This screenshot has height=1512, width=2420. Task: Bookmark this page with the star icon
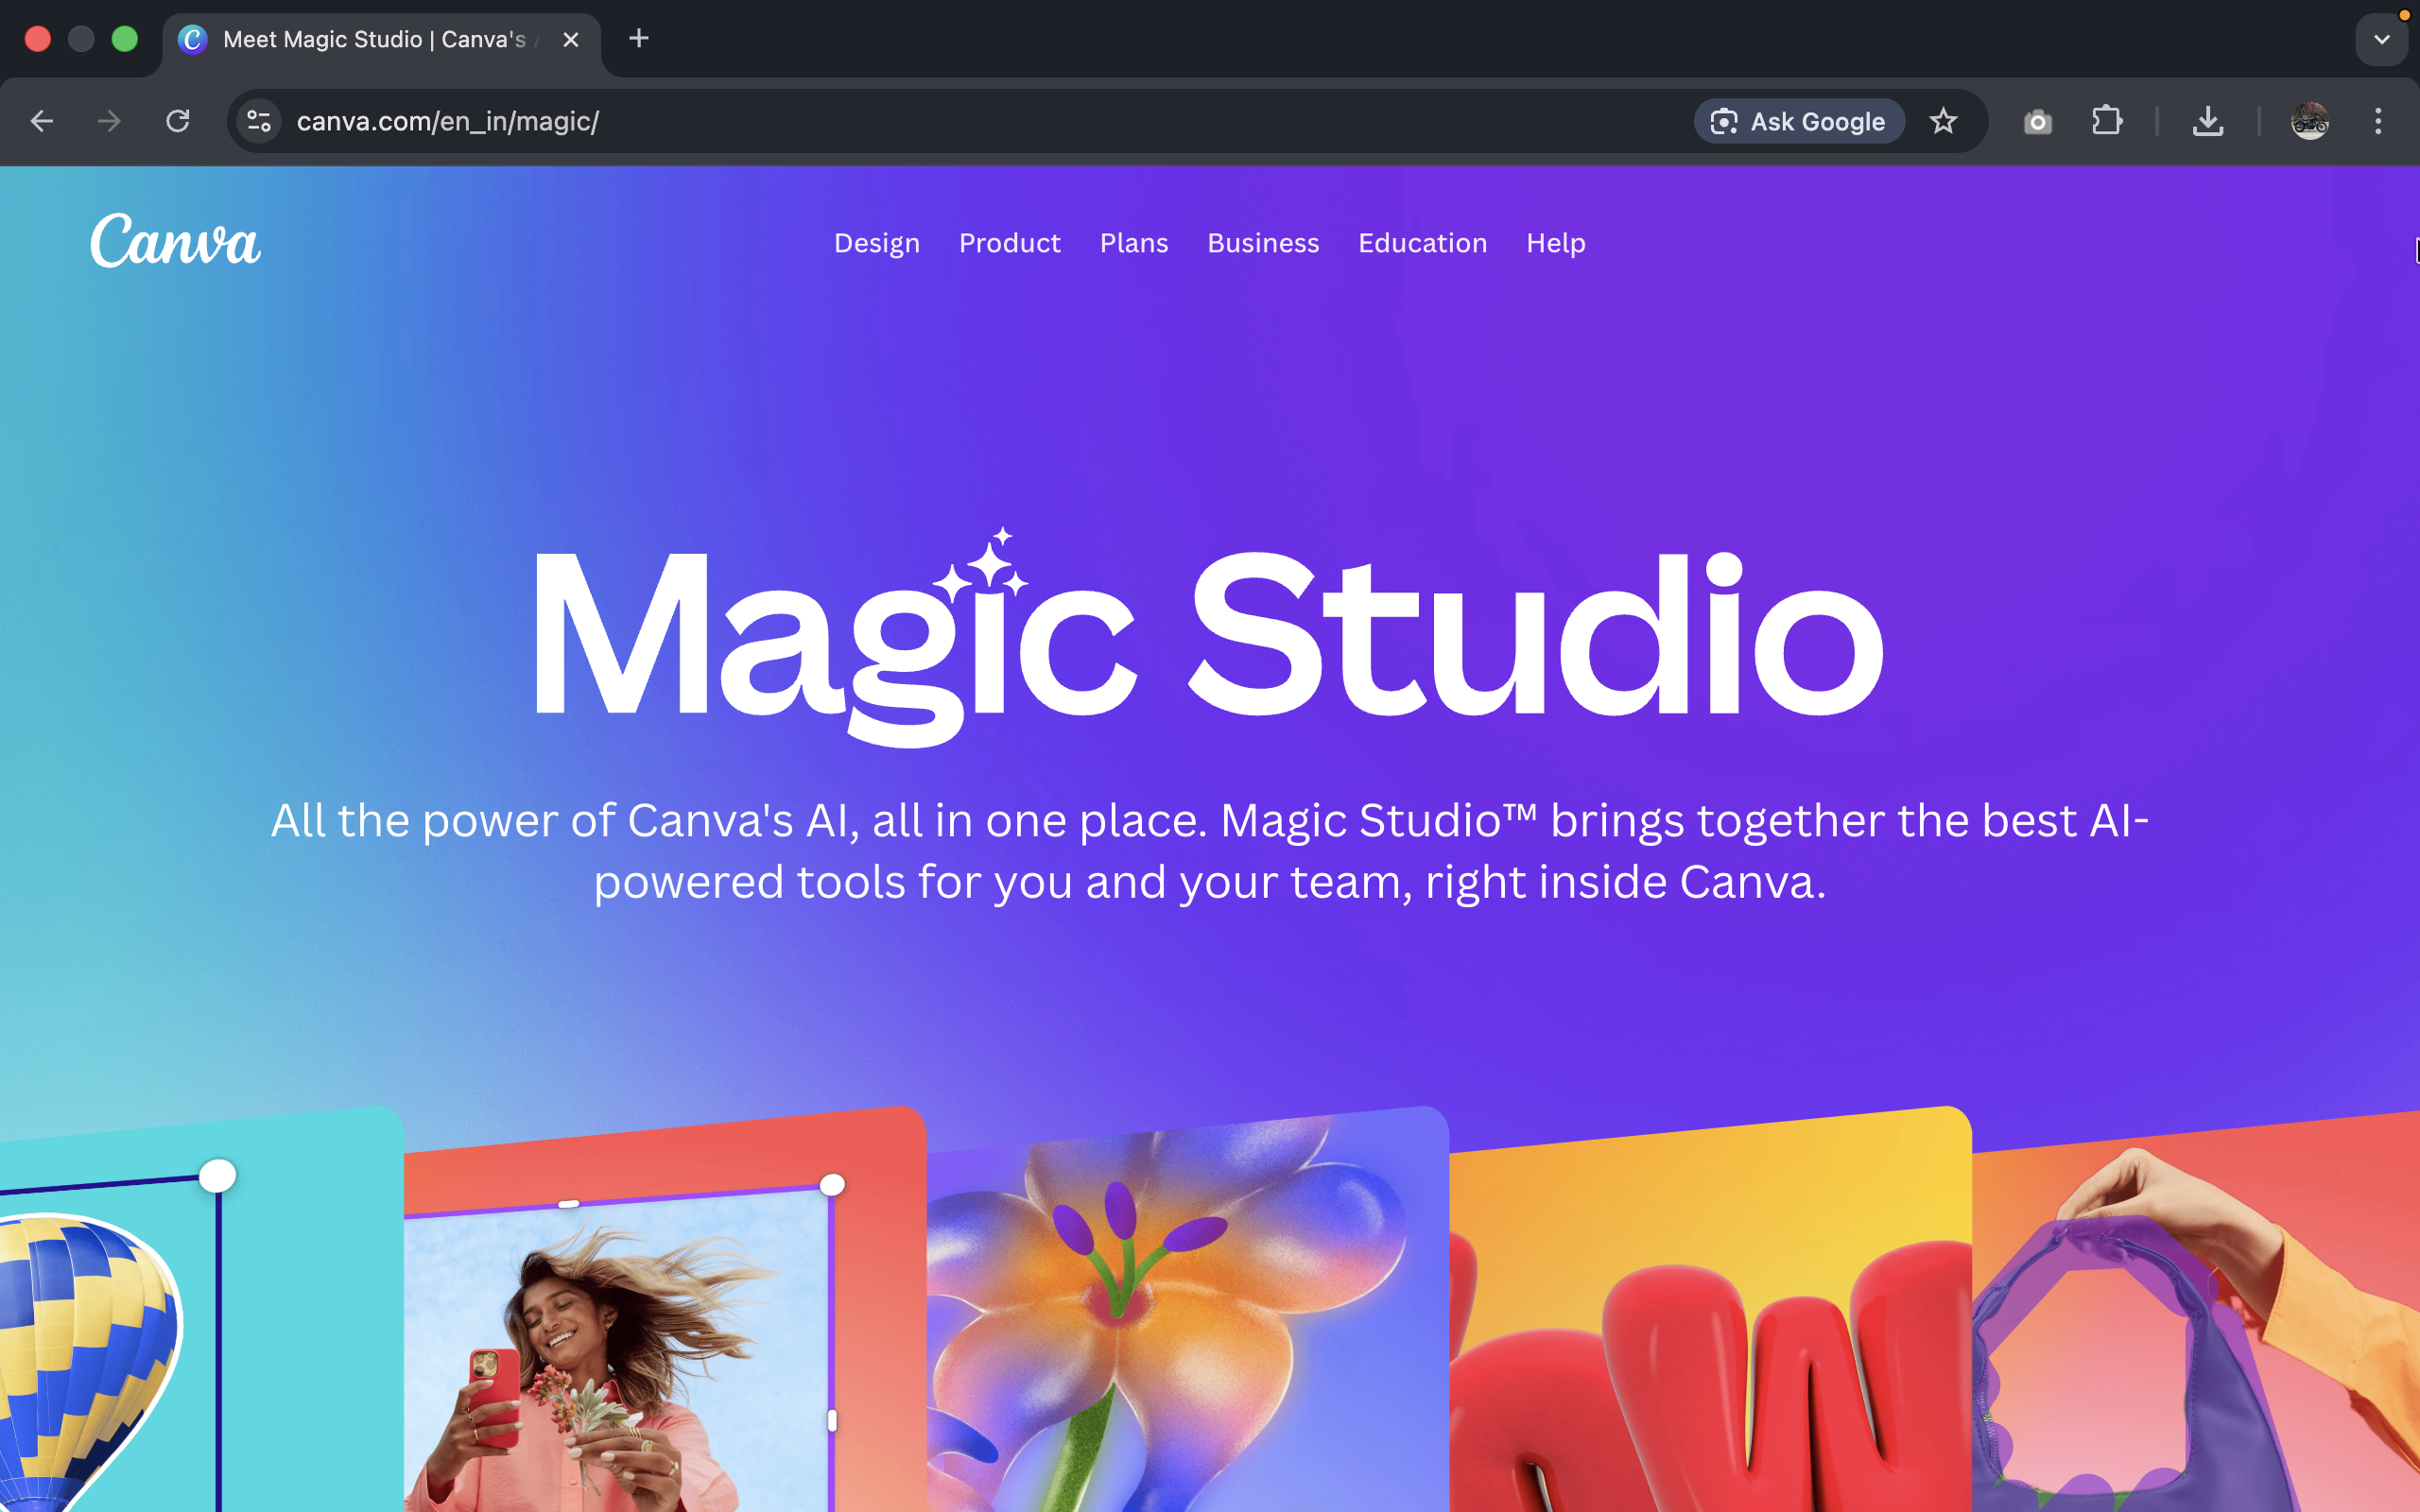coord(1944,121)
